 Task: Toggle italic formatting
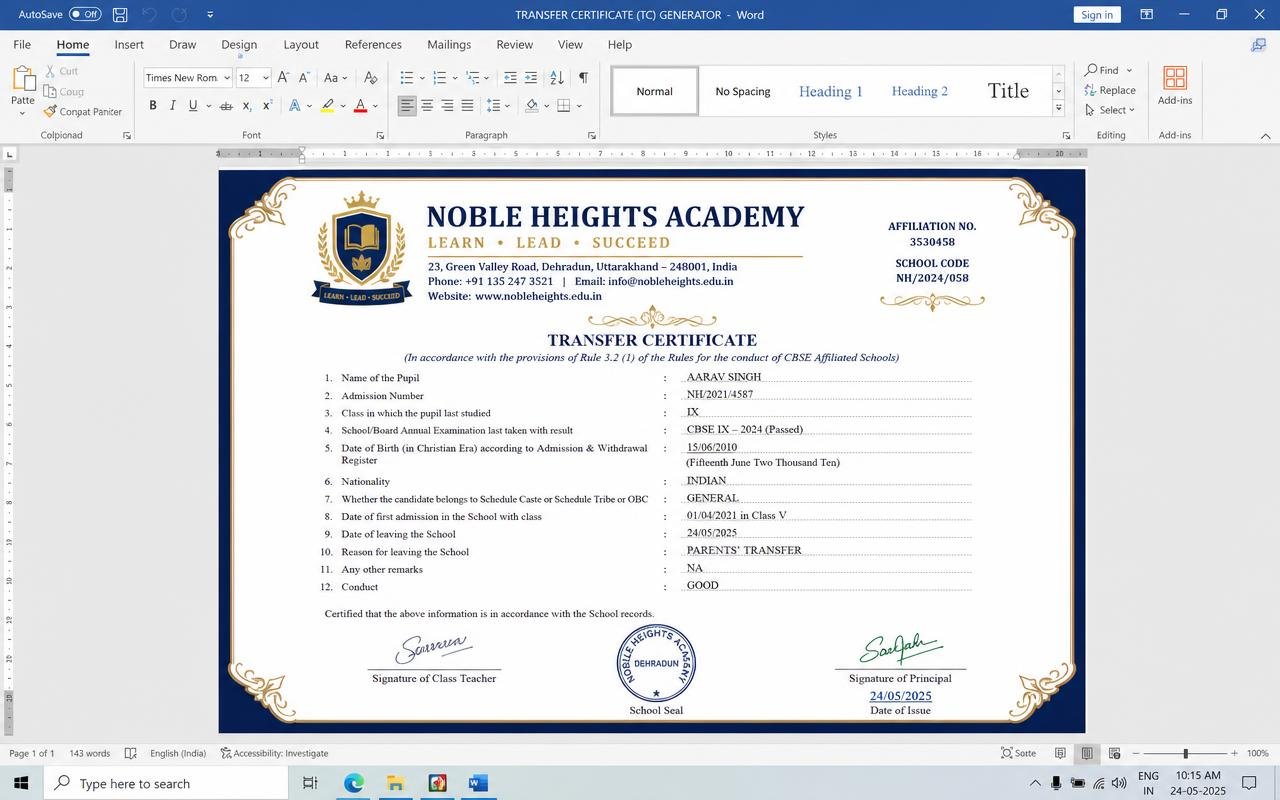click(173, 105)
